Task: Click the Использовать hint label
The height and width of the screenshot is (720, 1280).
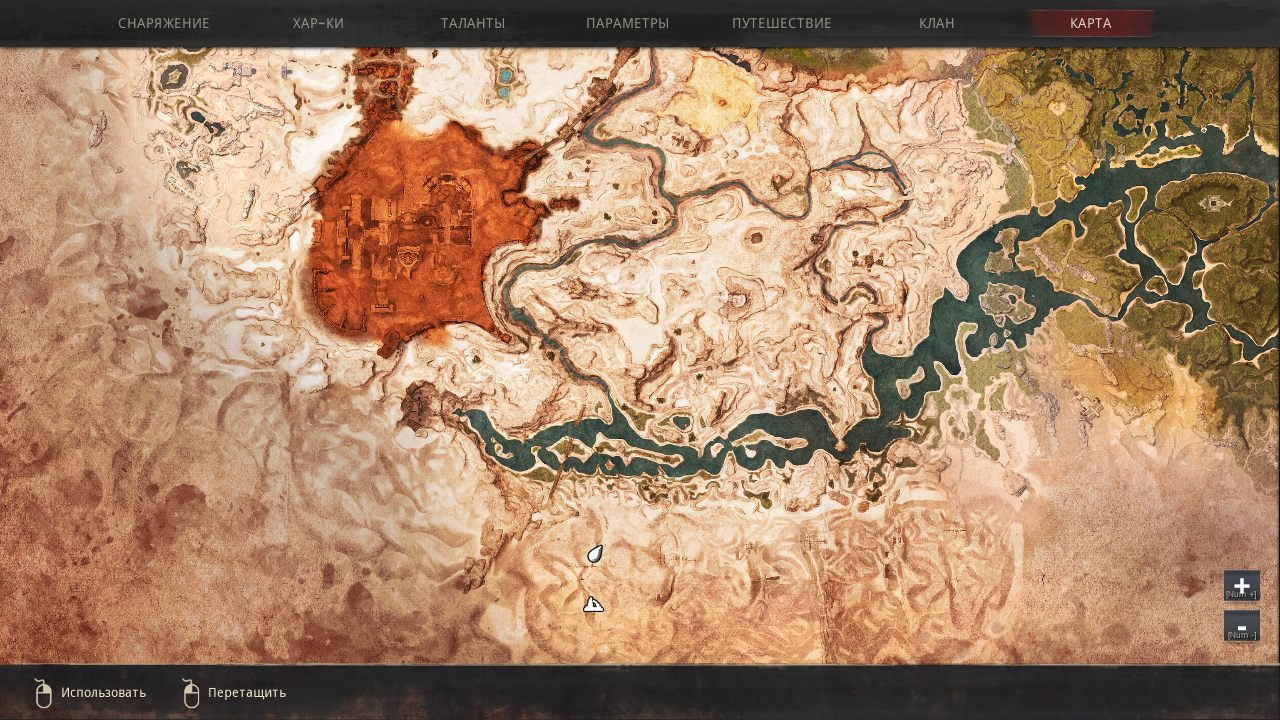Action: pos(103,692)
